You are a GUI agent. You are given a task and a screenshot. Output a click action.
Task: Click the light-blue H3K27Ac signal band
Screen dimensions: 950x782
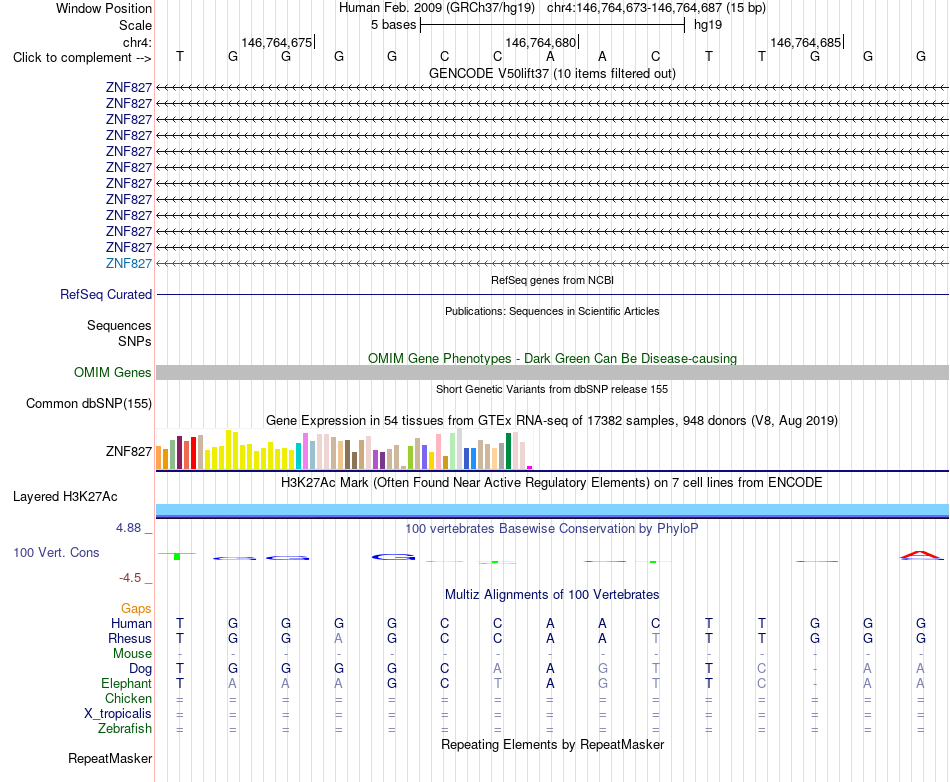click(552, 509)
